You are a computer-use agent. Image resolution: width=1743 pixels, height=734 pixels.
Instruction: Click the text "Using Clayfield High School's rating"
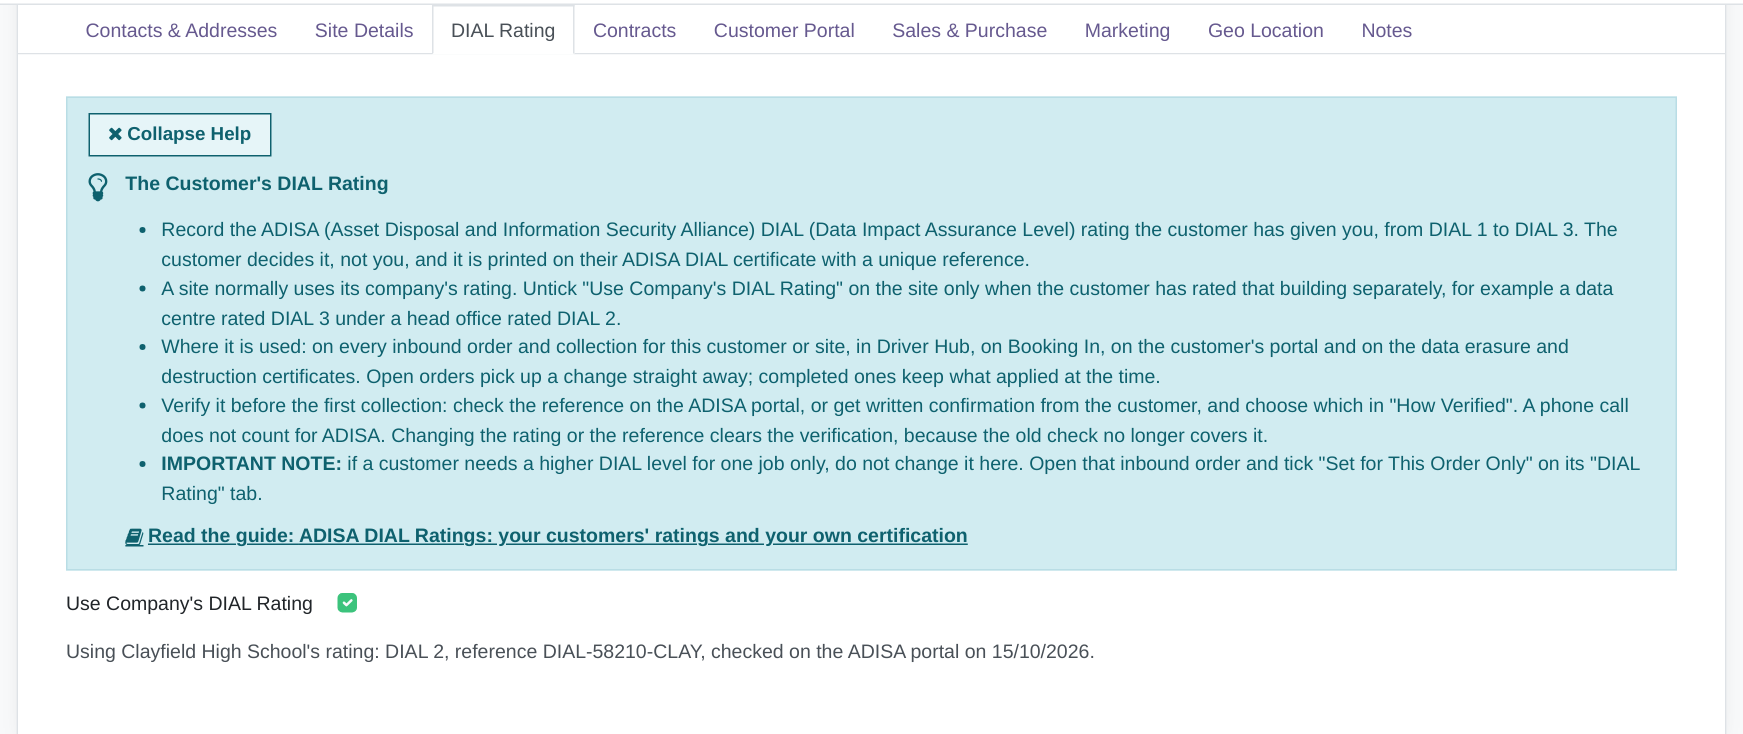[x=222, y=652]
